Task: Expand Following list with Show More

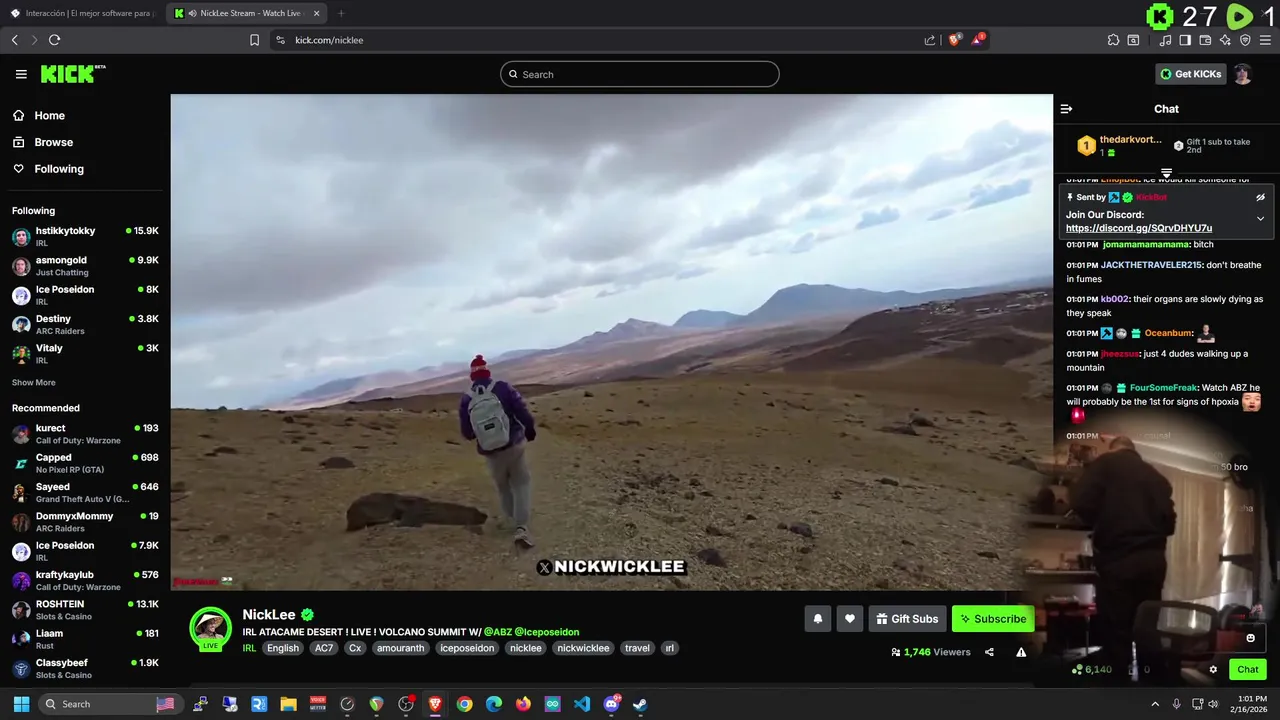Action: pos(34,383)
